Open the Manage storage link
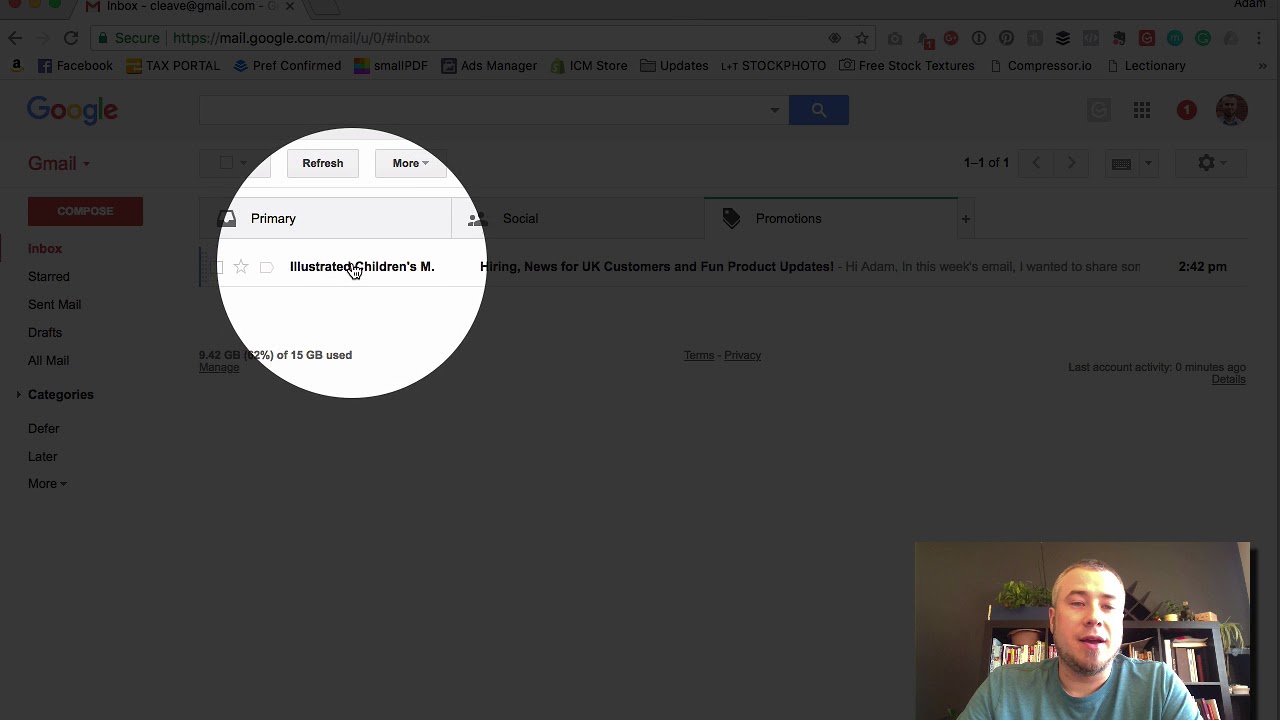Viewport: 1280px width, 720px height. (x=219, y=367)
